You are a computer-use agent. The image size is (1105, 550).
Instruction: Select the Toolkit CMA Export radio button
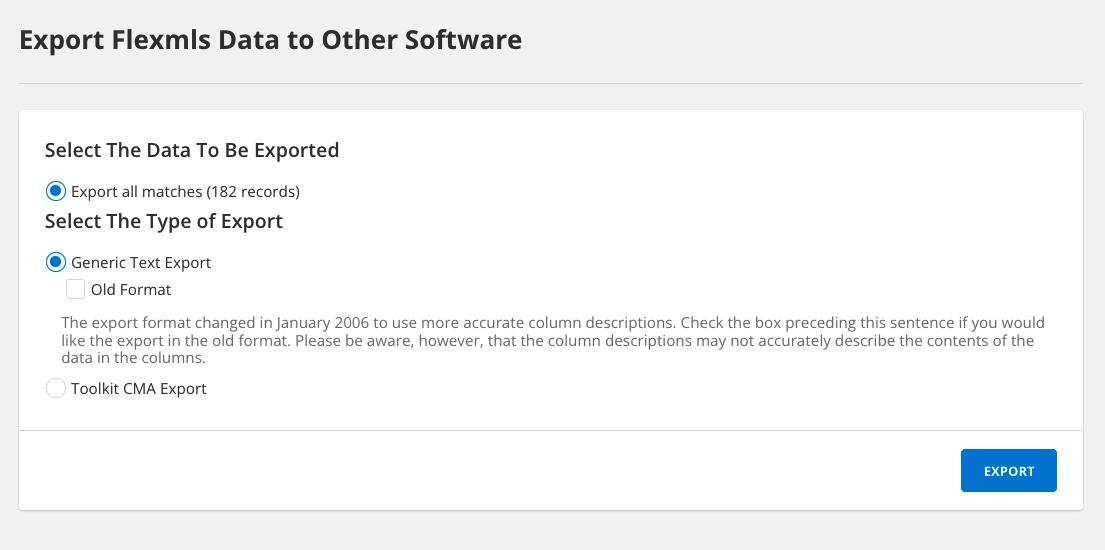(x=55, y=389)
